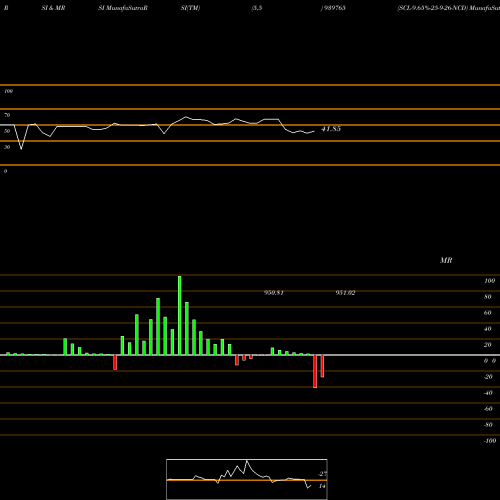Click the RSI axis label 100
Image resolution: width=500 pixels, height=500 pixels.
coord(8,91)
